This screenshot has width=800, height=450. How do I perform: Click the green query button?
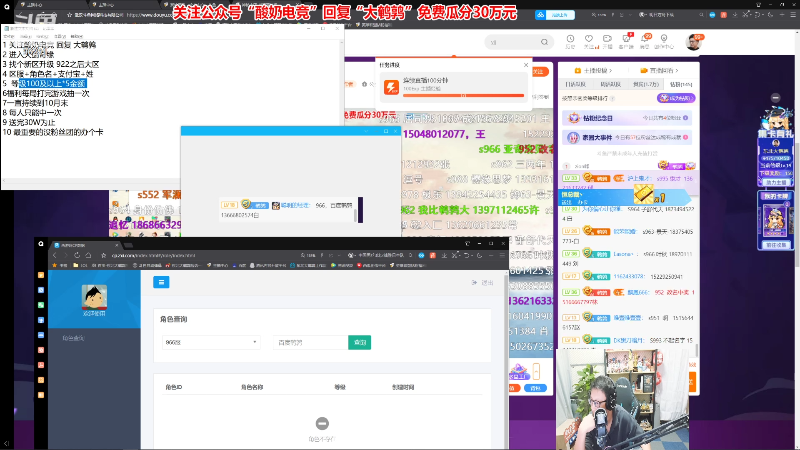pos(360,342)
